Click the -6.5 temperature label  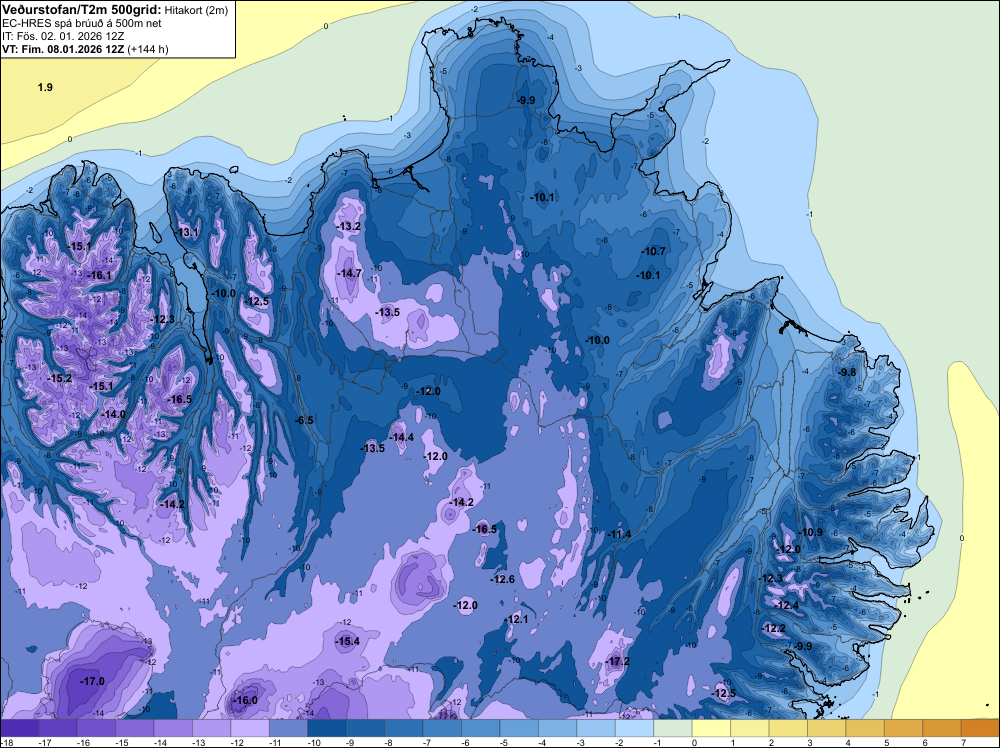[x=304, y=420]
